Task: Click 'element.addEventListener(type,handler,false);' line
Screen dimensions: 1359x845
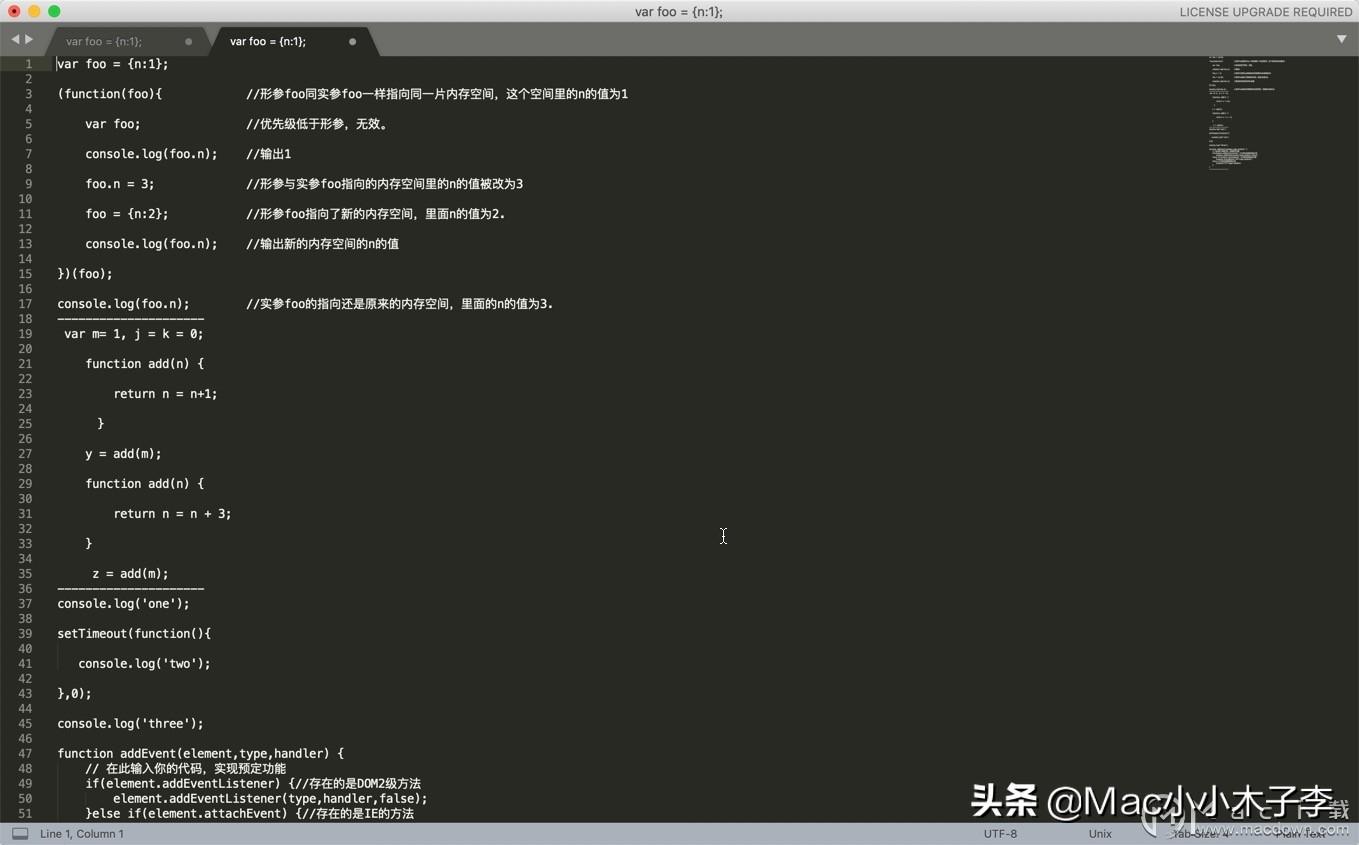Action: coord(270,799)
